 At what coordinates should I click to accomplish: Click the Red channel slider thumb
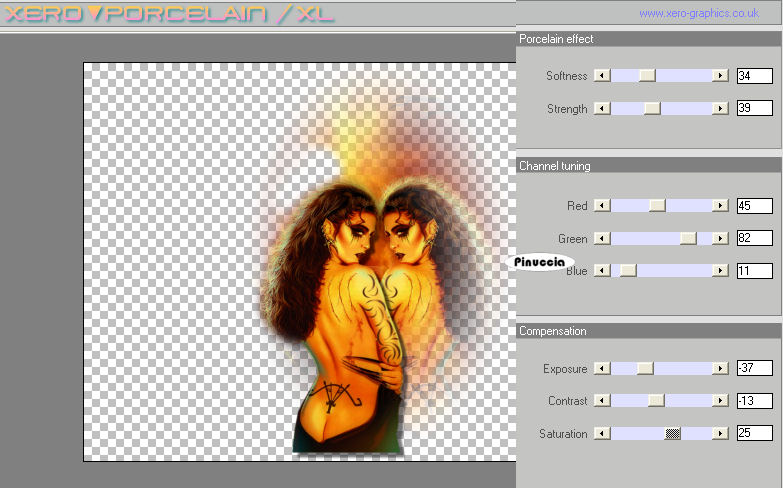click(657, 205)
